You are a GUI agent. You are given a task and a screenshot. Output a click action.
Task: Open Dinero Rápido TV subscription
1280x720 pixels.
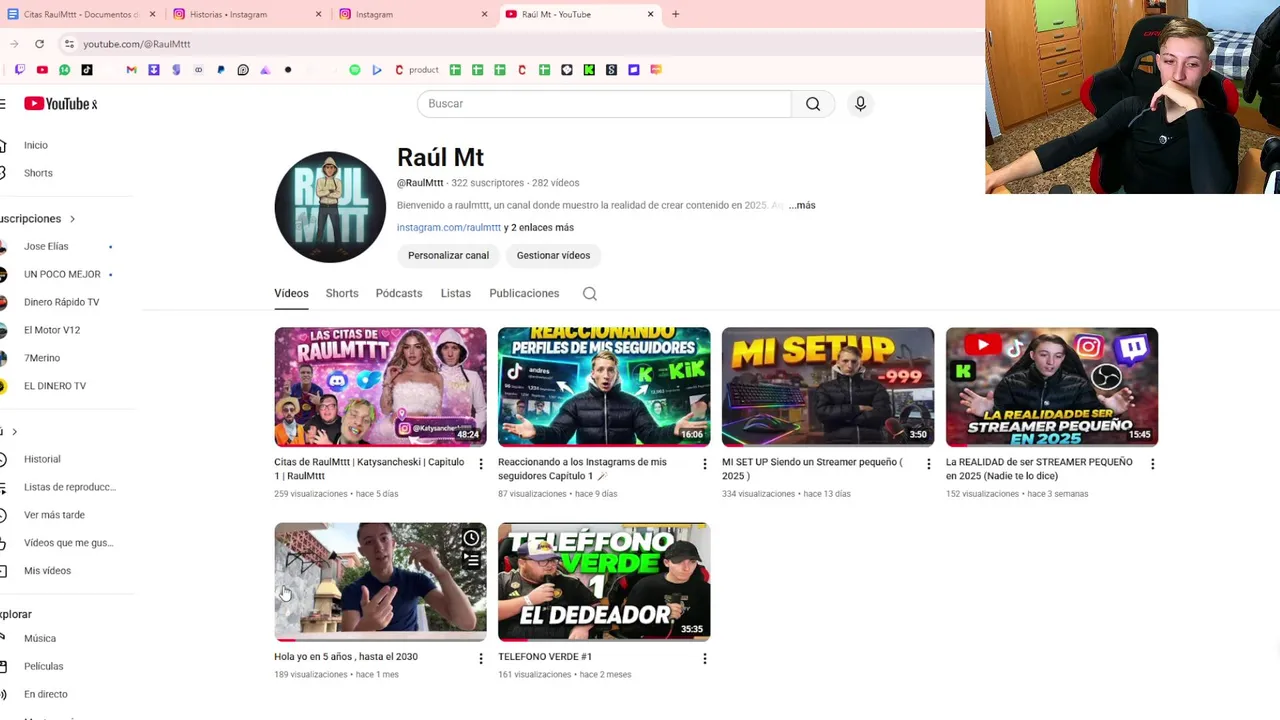coord(60,303)
